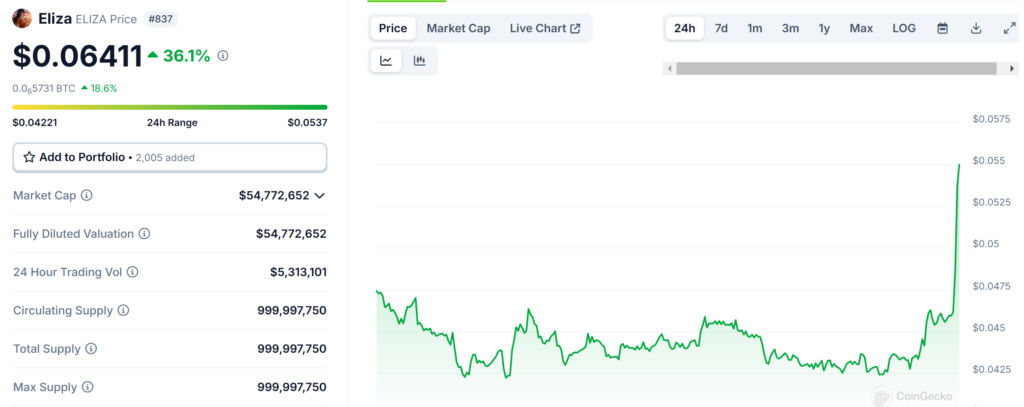Viewport: 1024px width, 407px height.
Task: Select the Price tab
Action: [x=393, y=28]
